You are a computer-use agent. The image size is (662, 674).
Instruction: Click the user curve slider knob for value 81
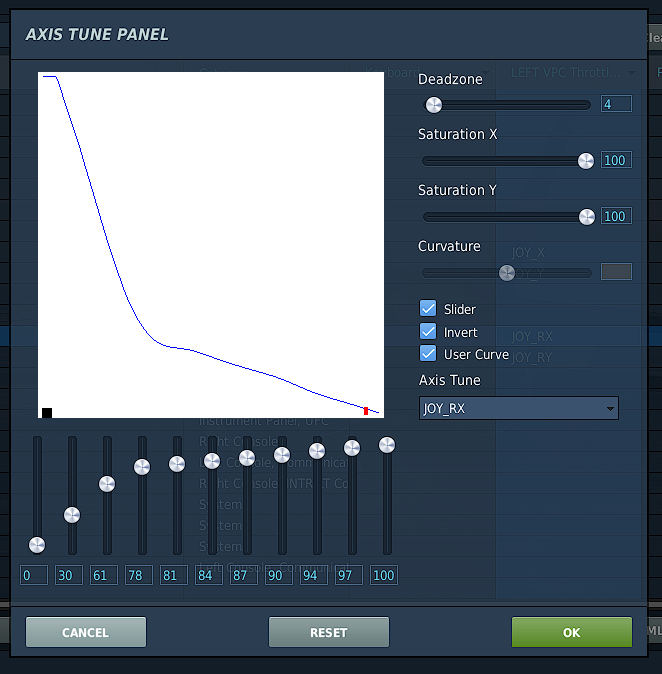(x=177, y=464)
